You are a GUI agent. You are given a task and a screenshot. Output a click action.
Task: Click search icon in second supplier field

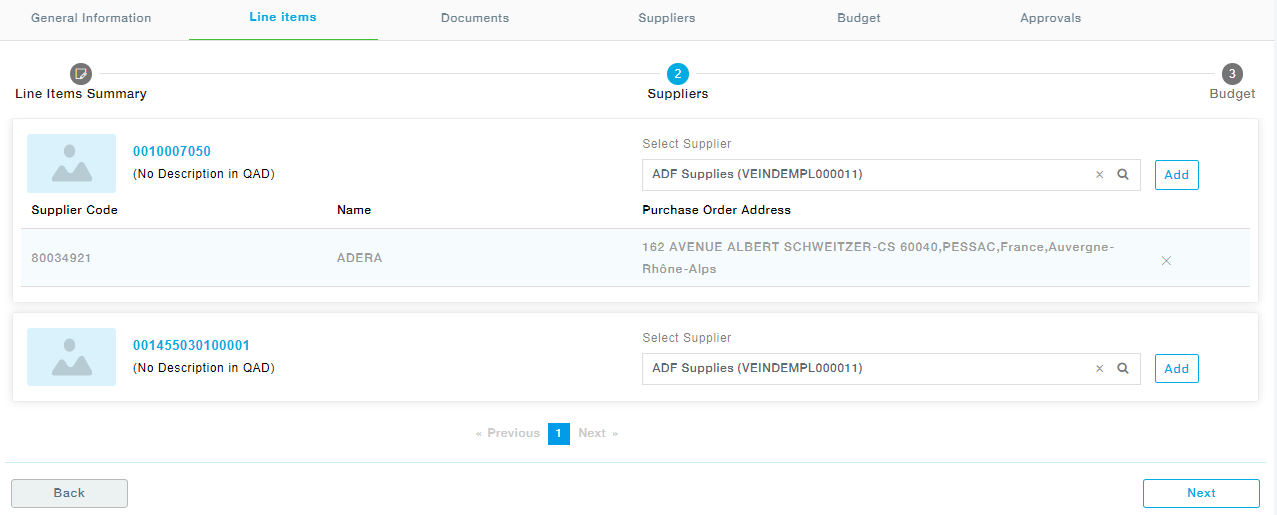1123,369
